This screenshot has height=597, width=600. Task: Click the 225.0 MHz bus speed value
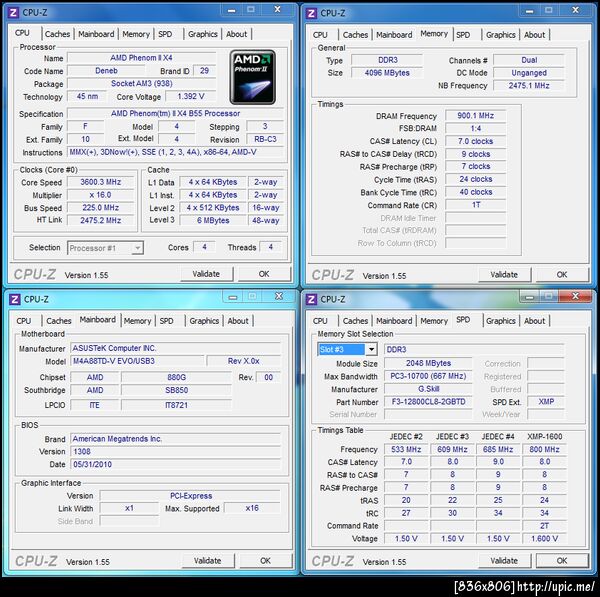point(101,208)
